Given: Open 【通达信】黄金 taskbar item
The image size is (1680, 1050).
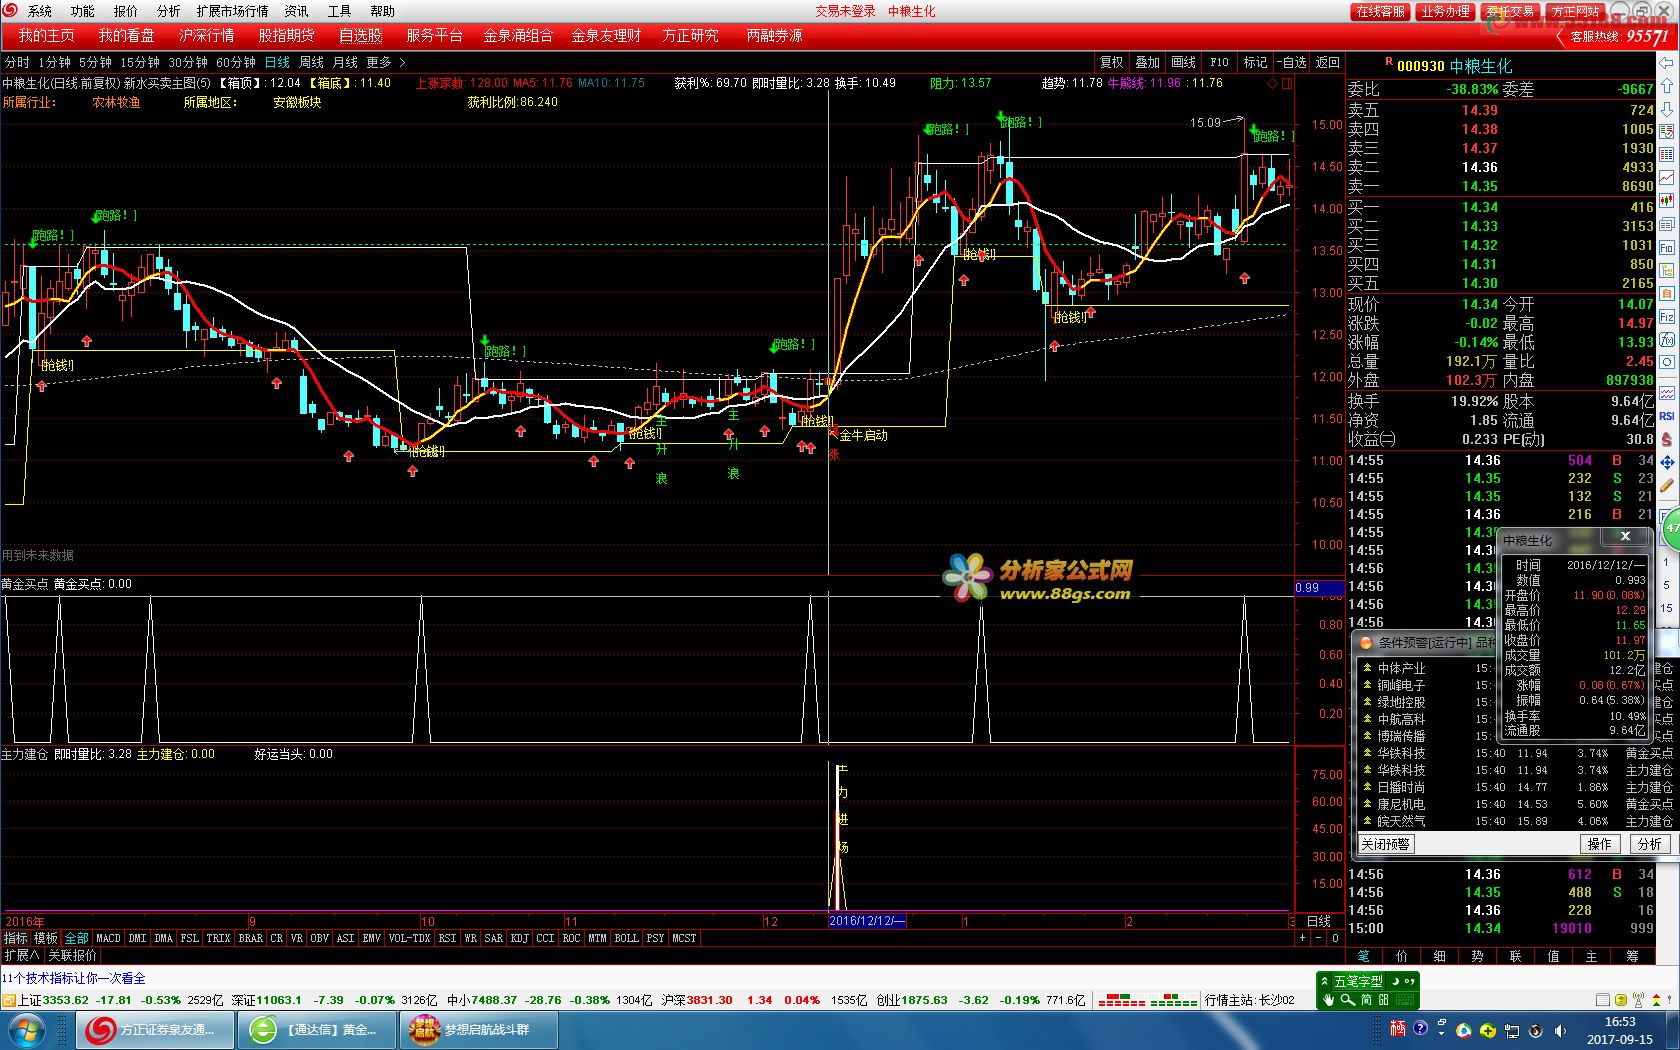Looking at the screenshot, I should [x=319, y=1029].
